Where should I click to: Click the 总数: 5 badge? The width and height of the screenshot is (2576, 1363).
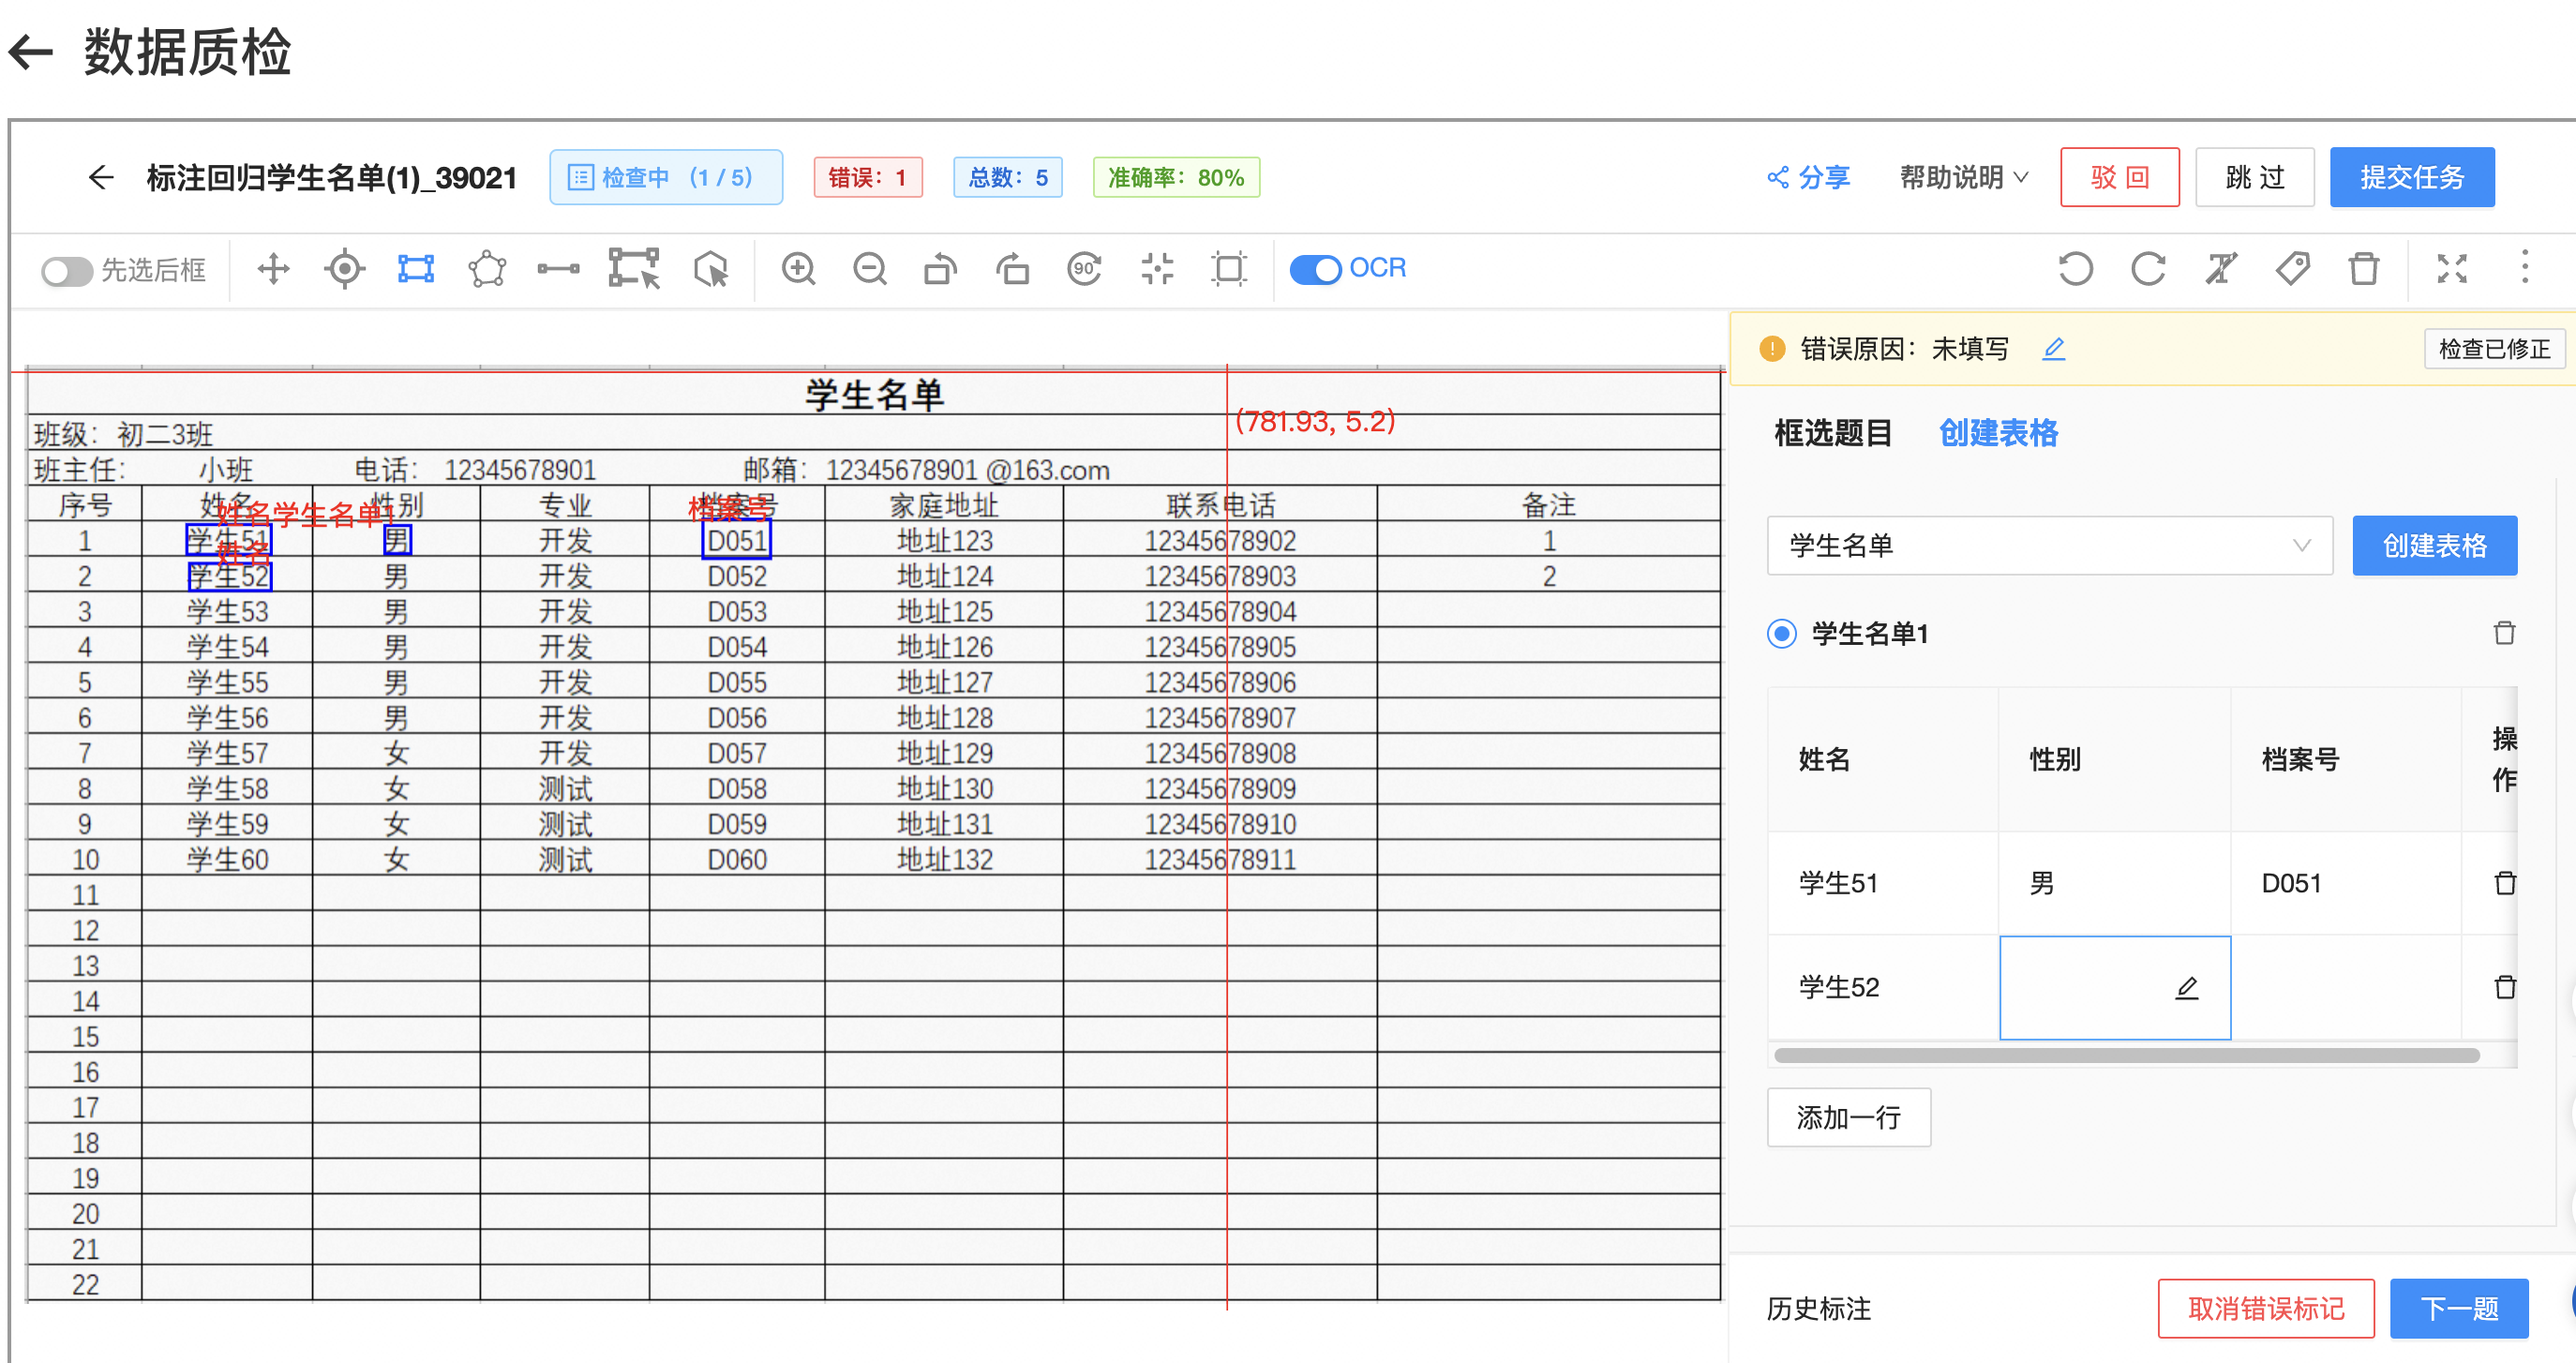point(1008,178)
